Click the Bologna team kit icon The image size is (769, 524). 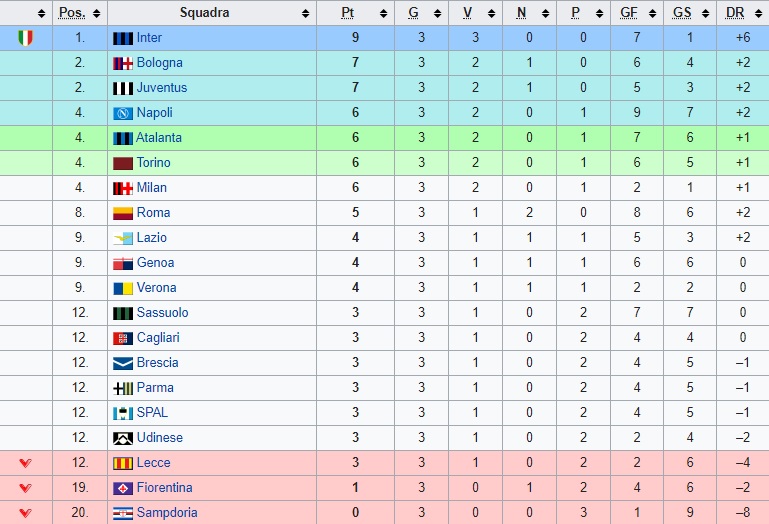pos(123,63)
